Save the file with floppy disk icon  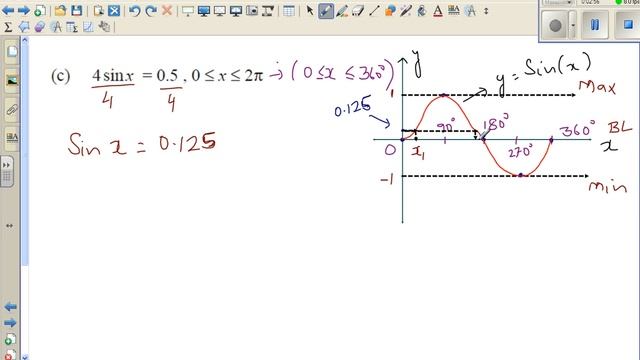coord(76,11)
